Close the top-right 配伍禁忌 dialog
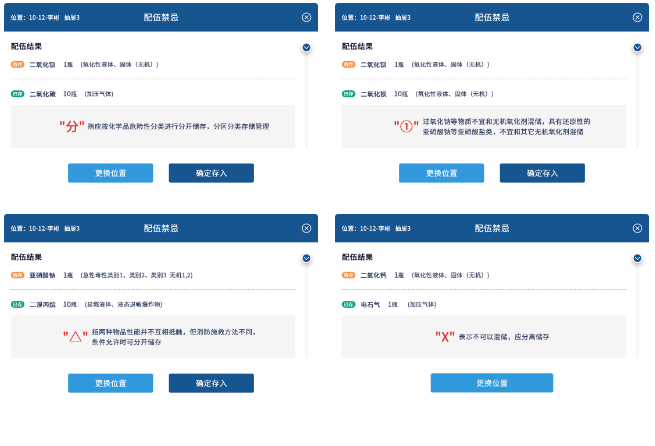This screenshot has height=446, width=655. pyautogui.click(x=638, y=17)
